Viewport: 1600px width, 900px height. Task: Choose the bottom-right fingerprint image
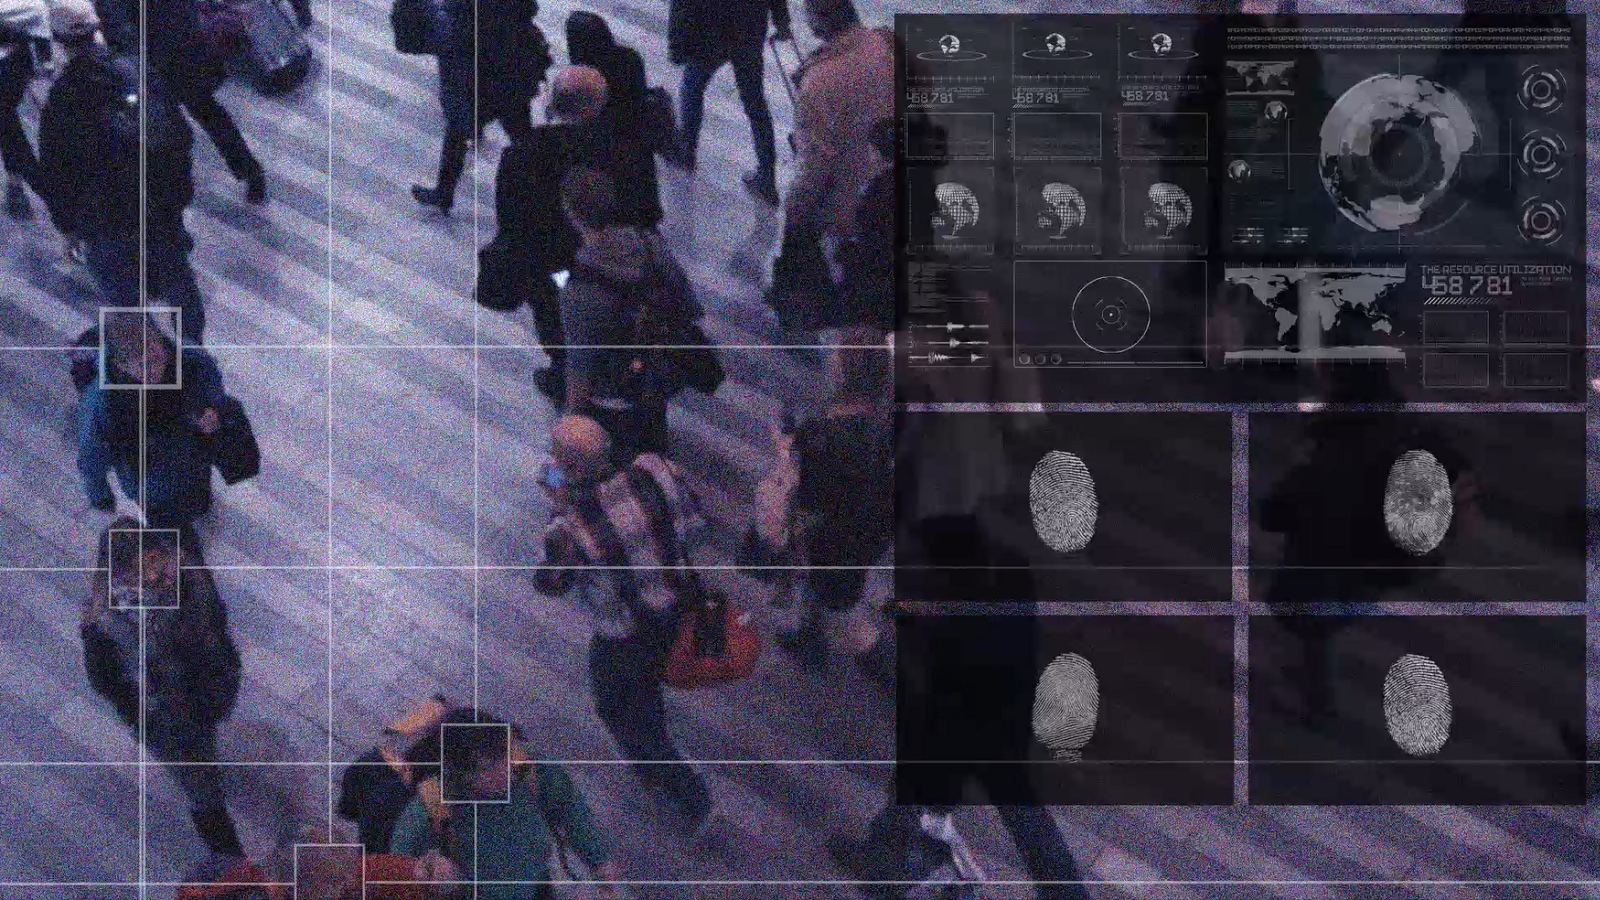(1416, 706)
